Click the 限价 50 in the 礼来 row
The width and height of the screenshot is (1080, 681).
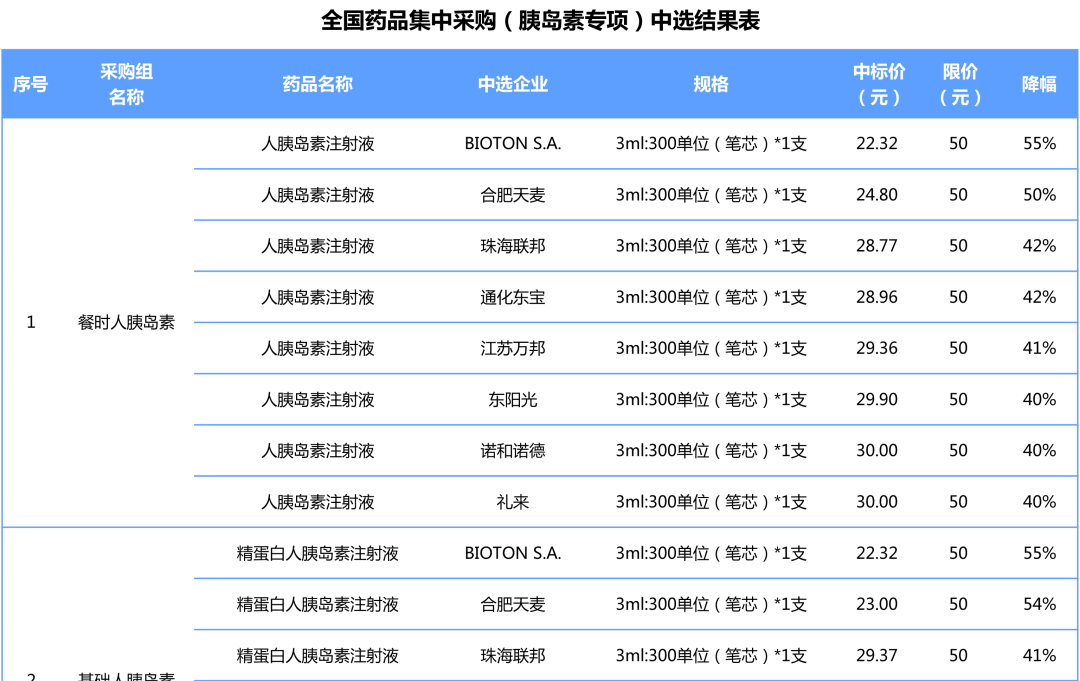click(958, 502)
